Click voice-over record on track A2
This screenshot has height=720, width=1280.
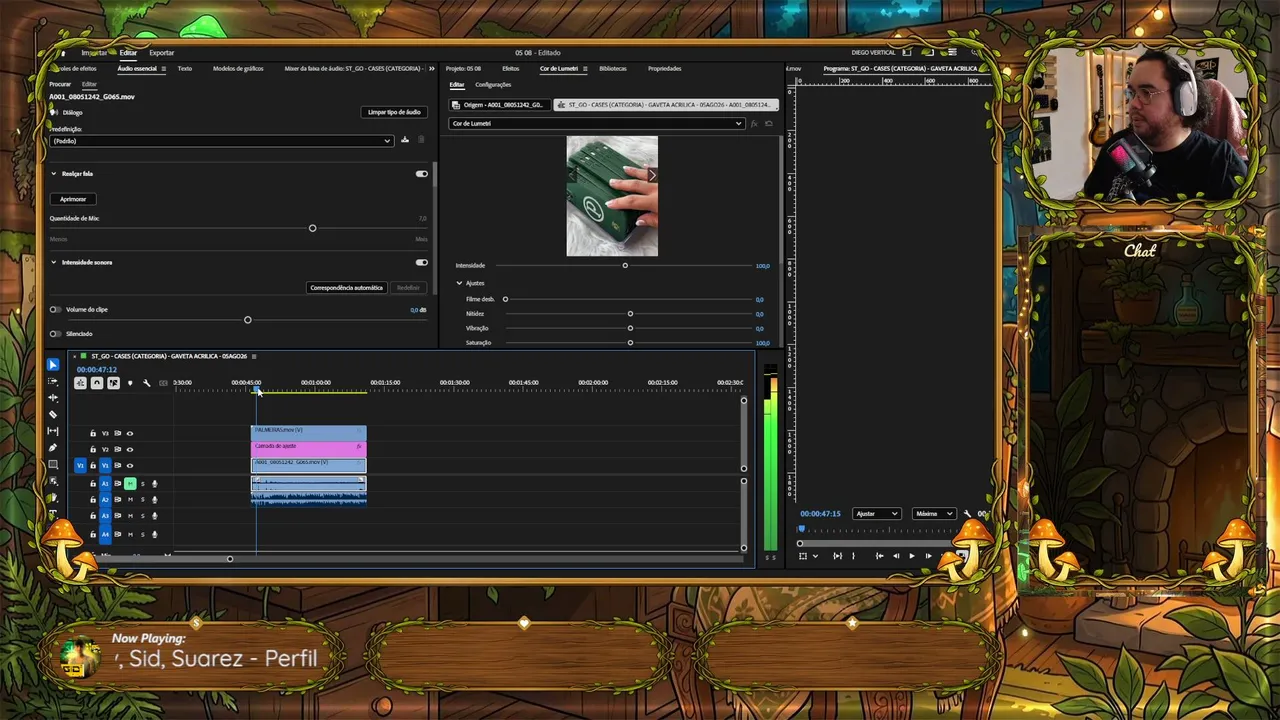pos(154,500)
